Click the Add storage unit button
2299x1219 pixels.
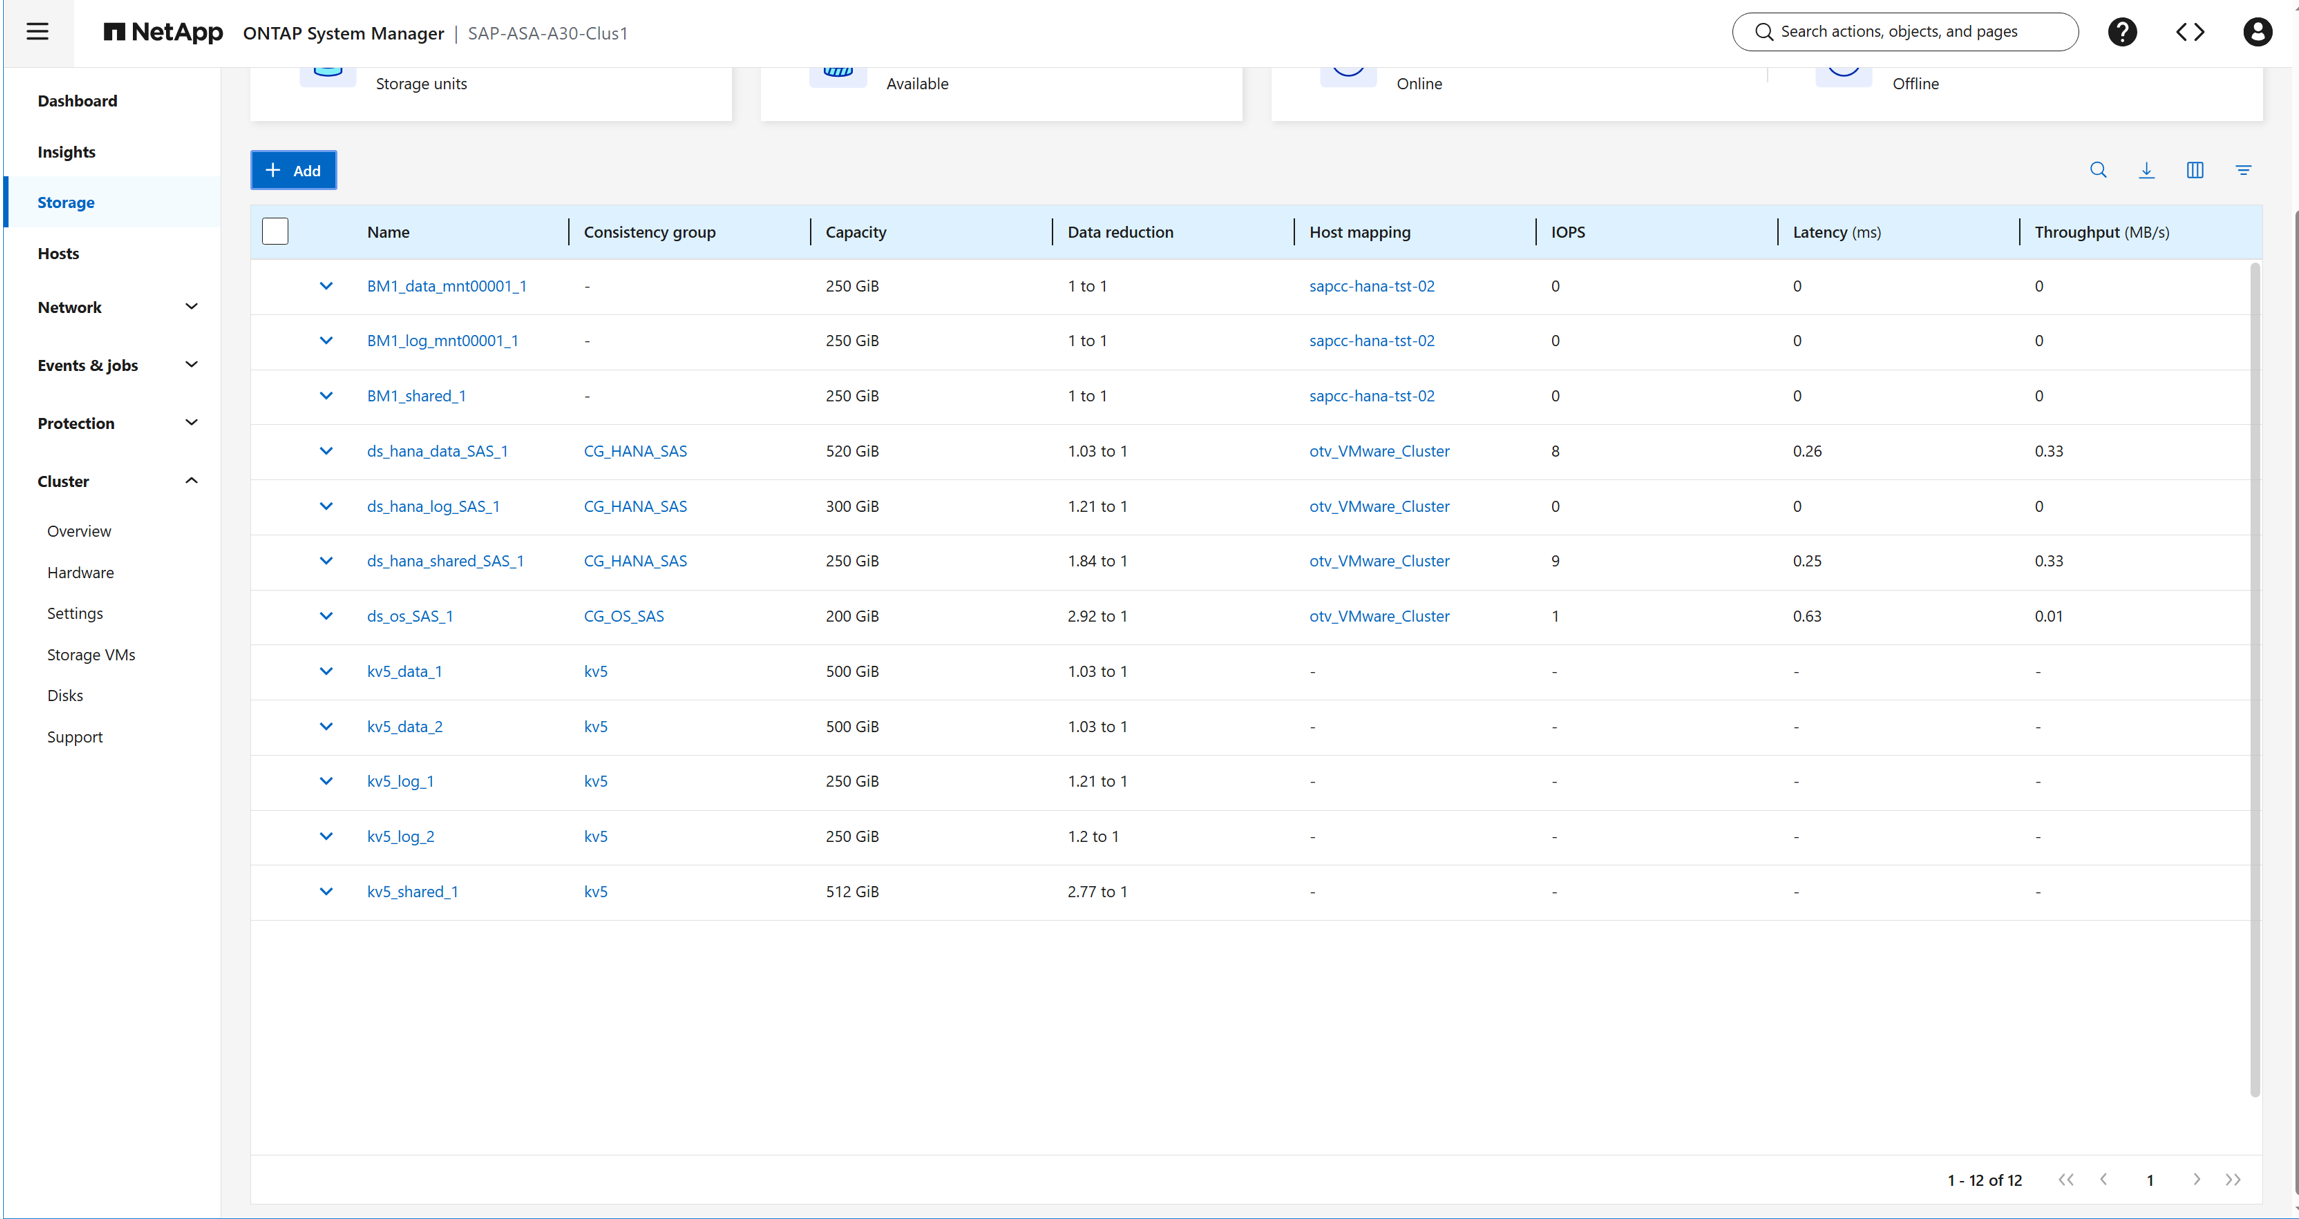293,170
